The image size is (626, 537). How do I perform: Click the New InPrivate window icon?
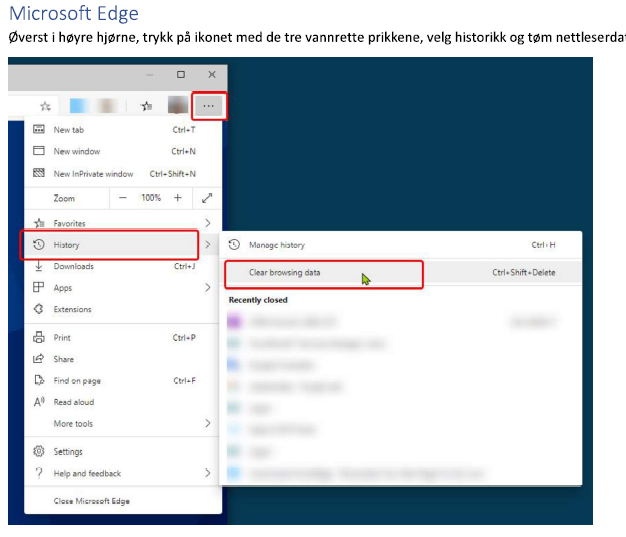(x=39, y=173)
